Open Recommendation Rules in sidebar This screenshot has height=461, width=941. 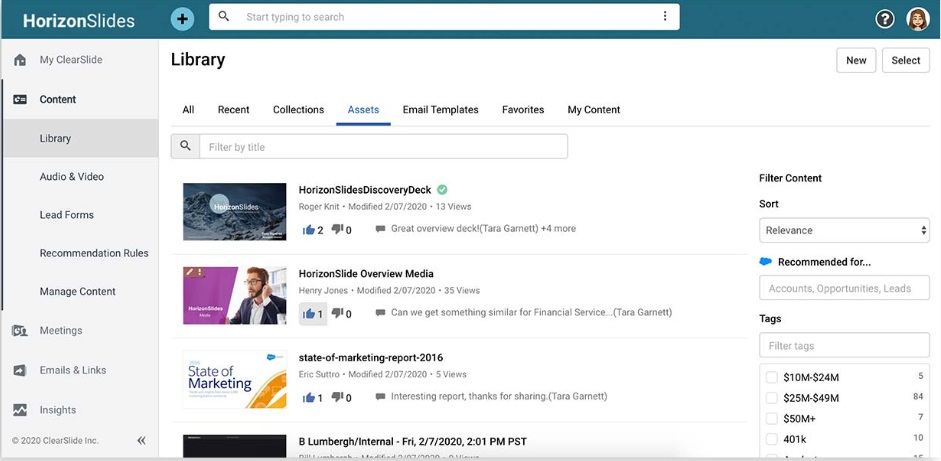click(94, 253)
